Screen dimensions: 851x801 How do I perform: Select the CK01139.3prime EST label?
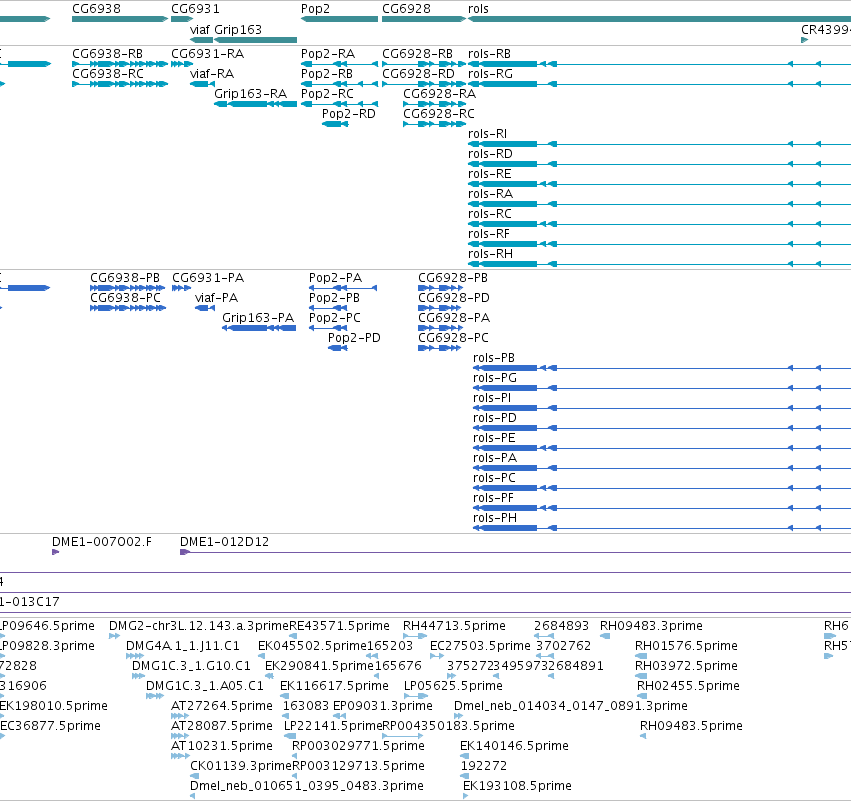pyautogui.click(x=241, y=767)
